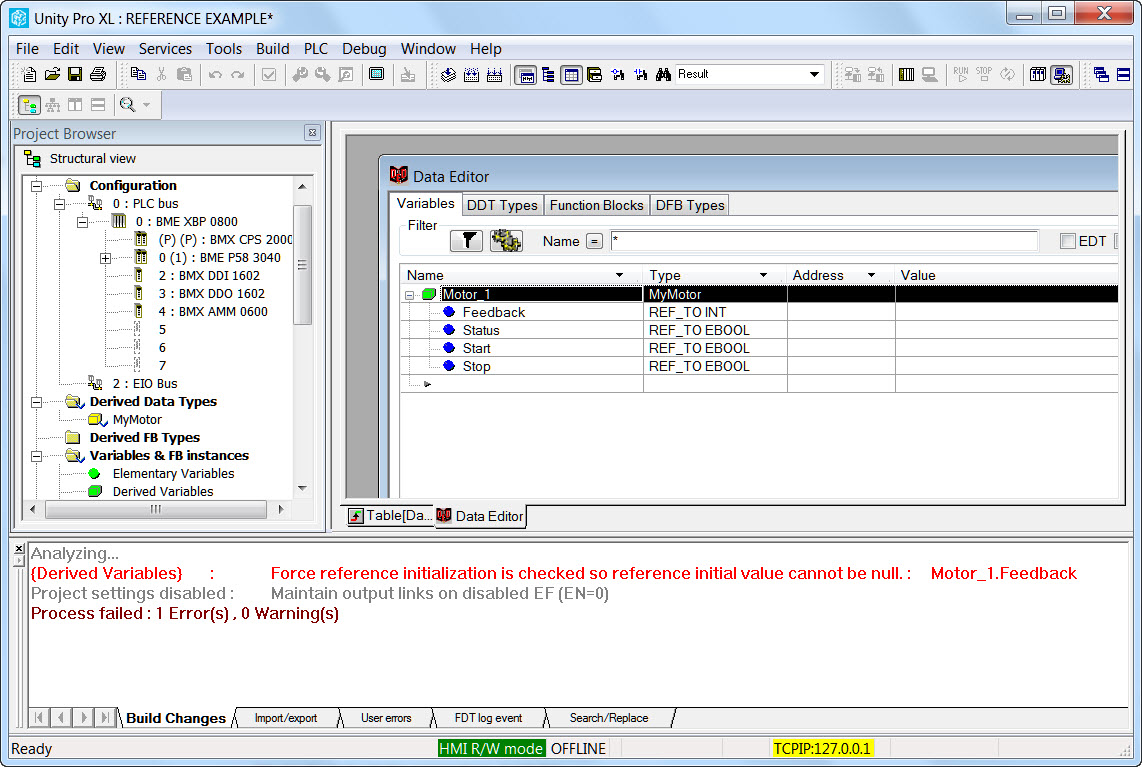Click the Zoom magnifier icon

[127, 105]
